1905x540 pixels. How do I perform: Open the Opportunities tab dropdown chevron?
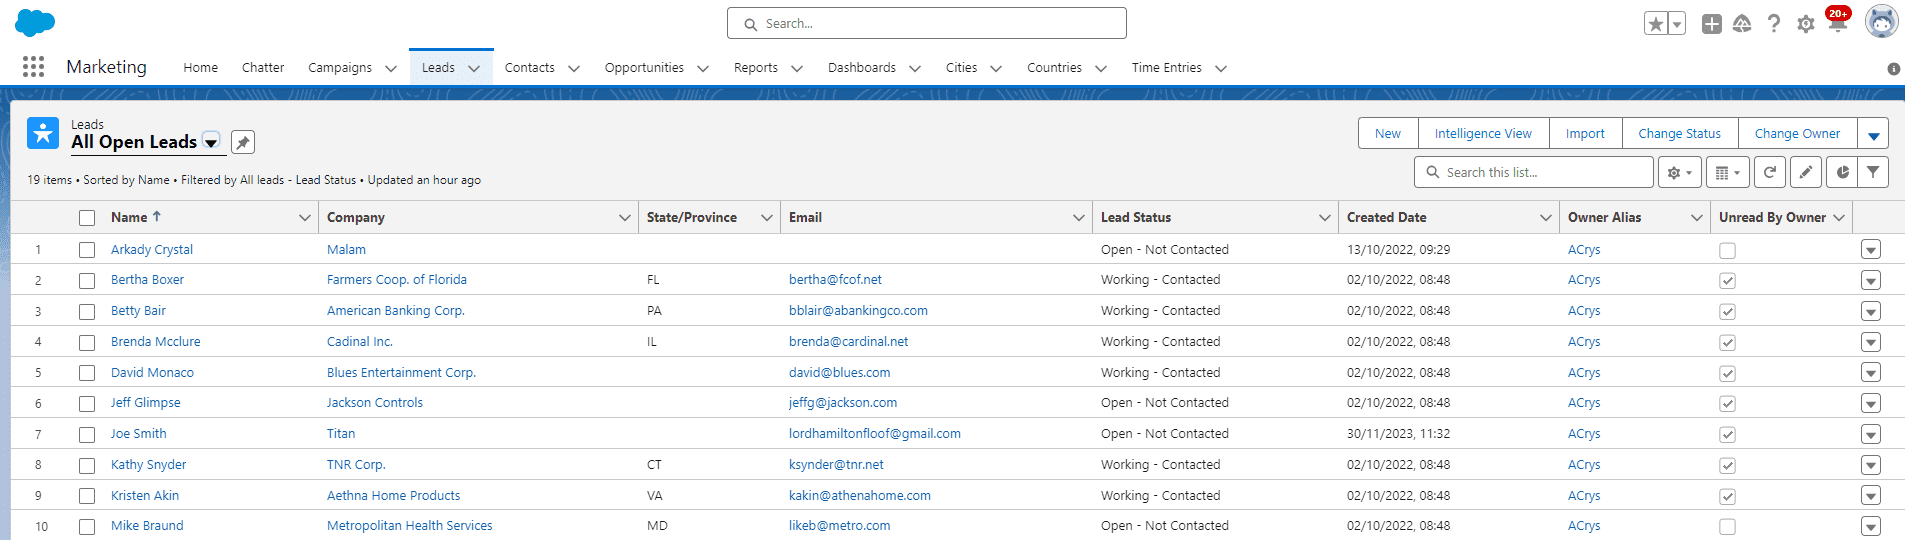tap(703, 68)
